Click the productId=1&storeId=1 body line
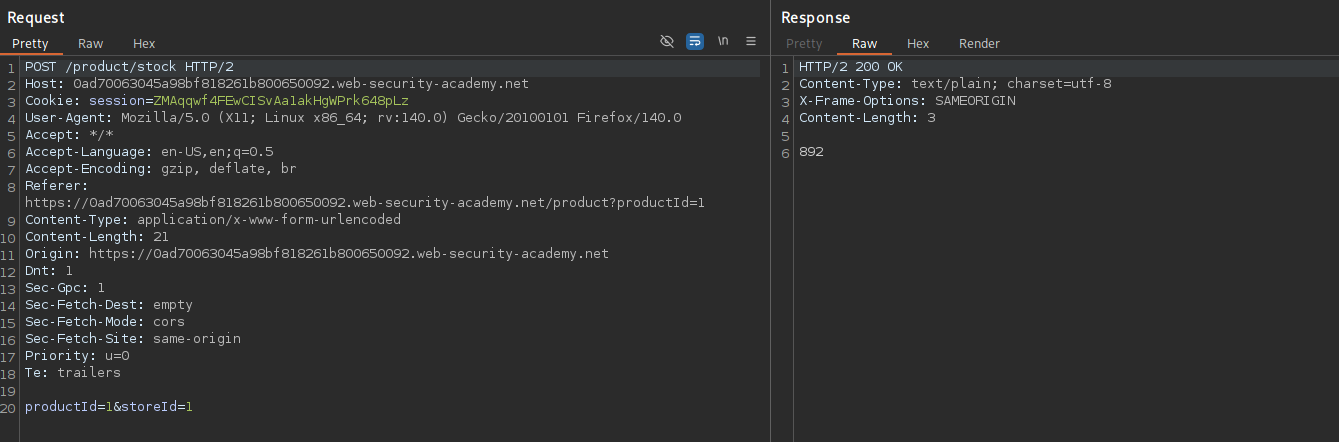Image resolution: width=1339 pixels, height=442 pixels. (109, 407)
